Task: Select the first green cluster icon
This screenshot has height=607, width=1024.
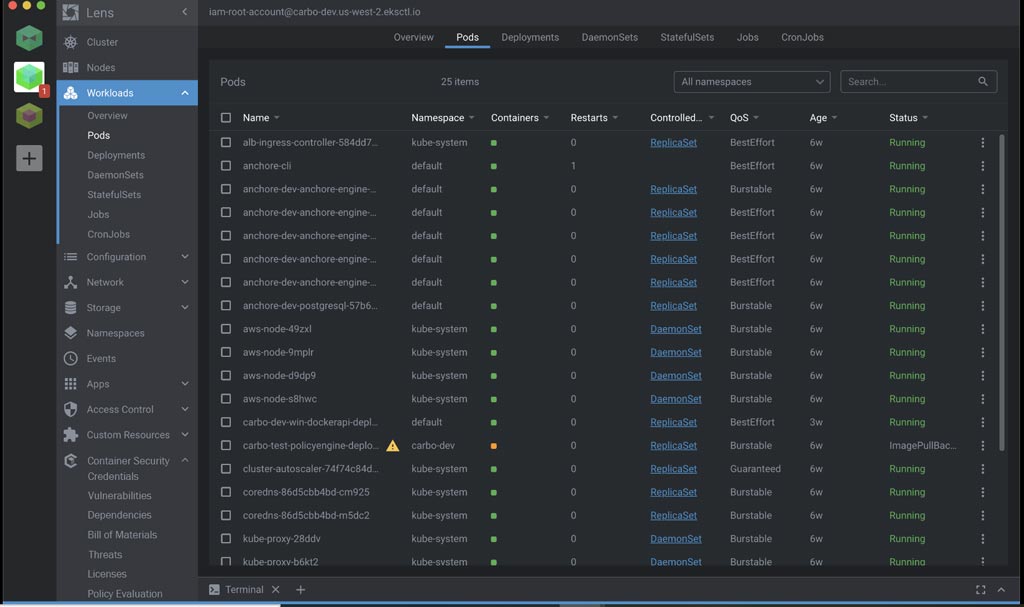Action: tap(29, 39)
